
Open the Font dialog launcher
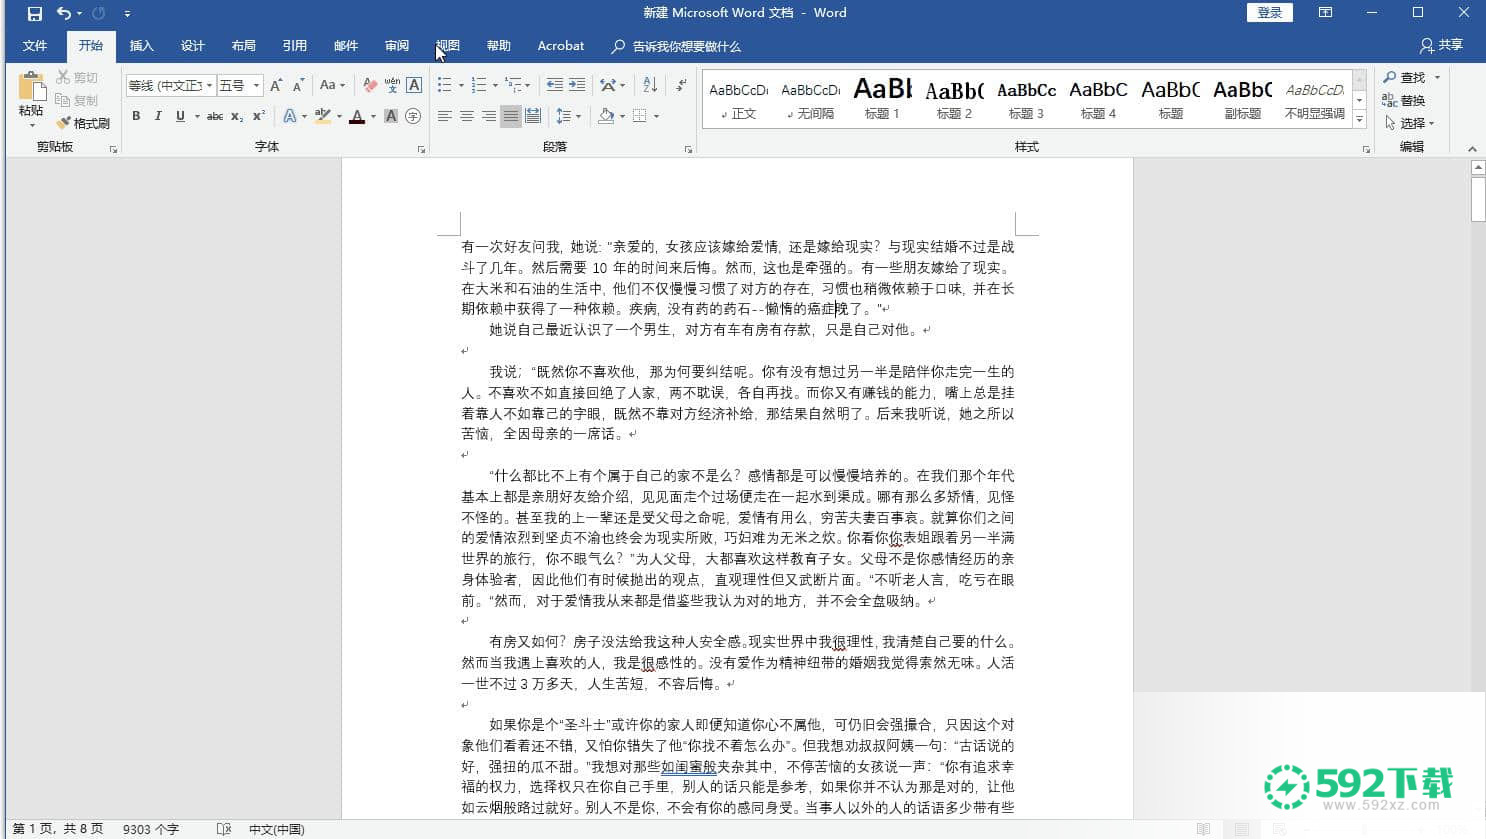421,149
